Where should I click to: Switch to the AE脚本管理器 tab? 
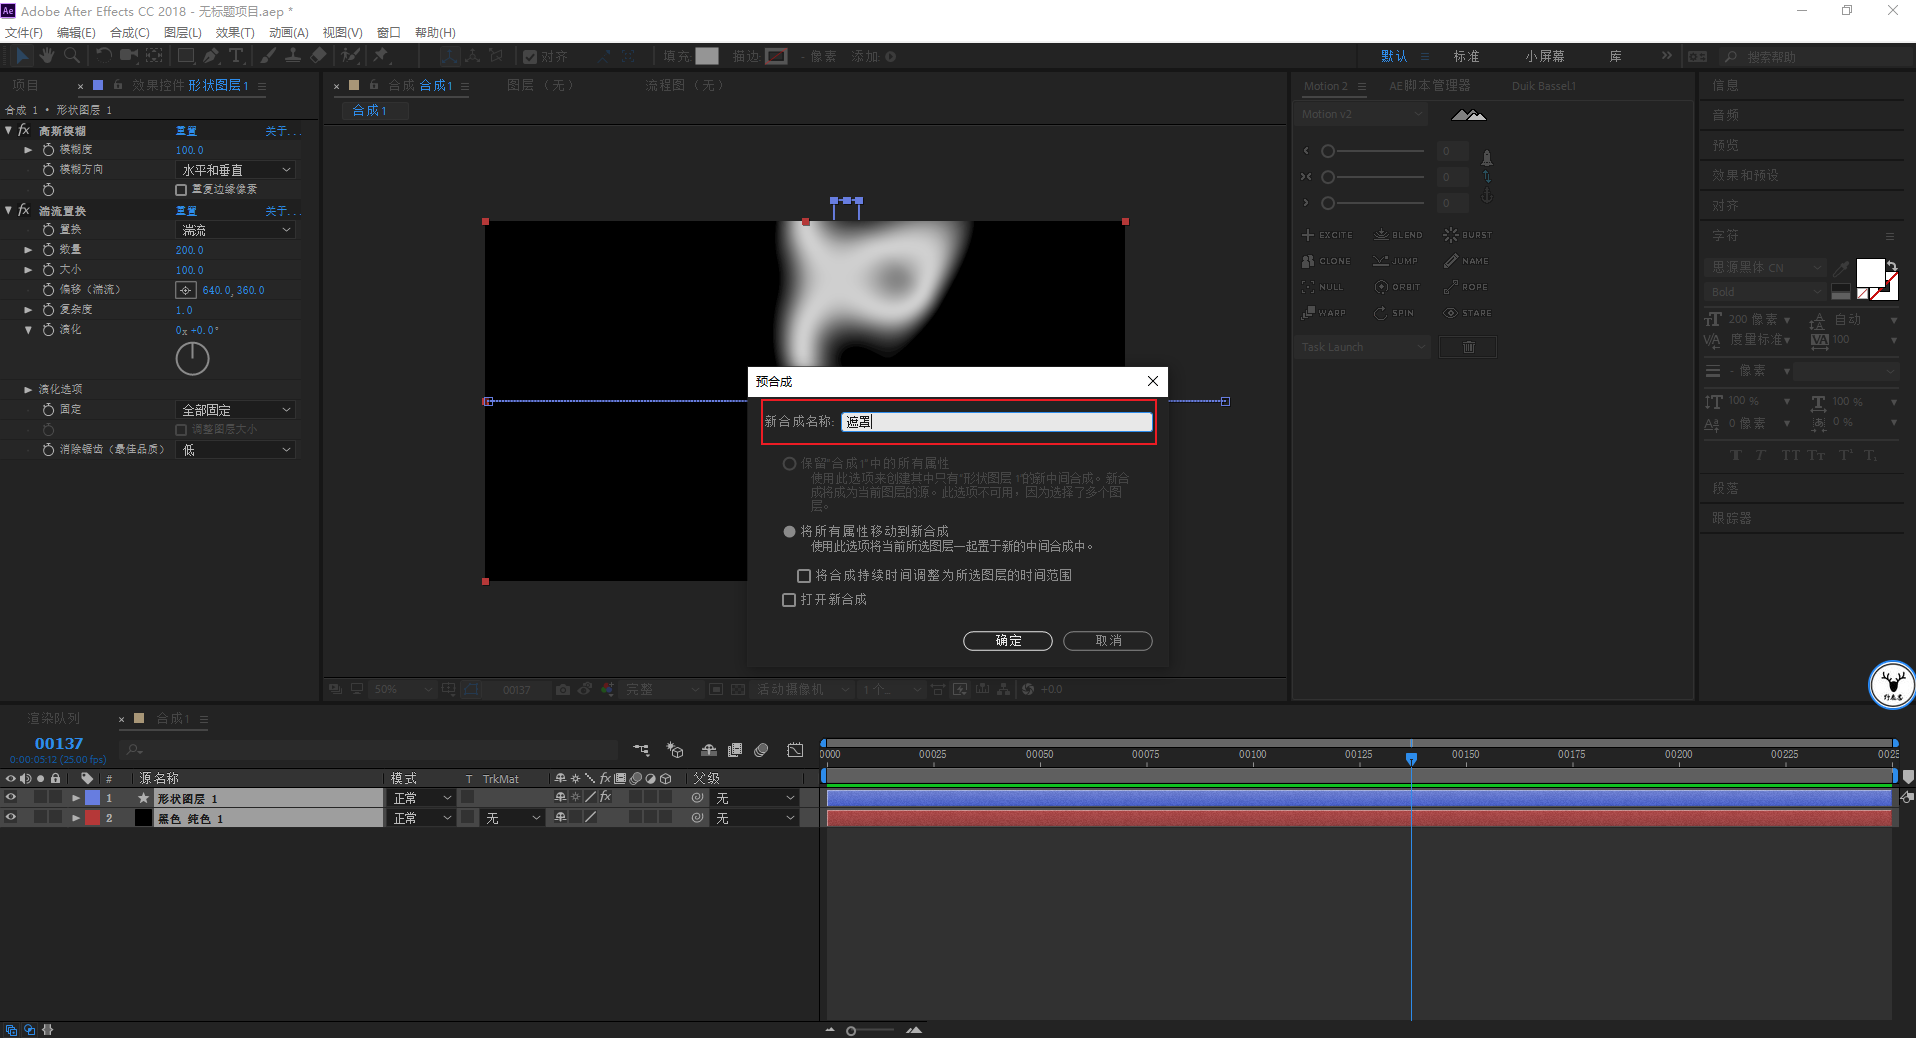click(x=1429, y=86)
